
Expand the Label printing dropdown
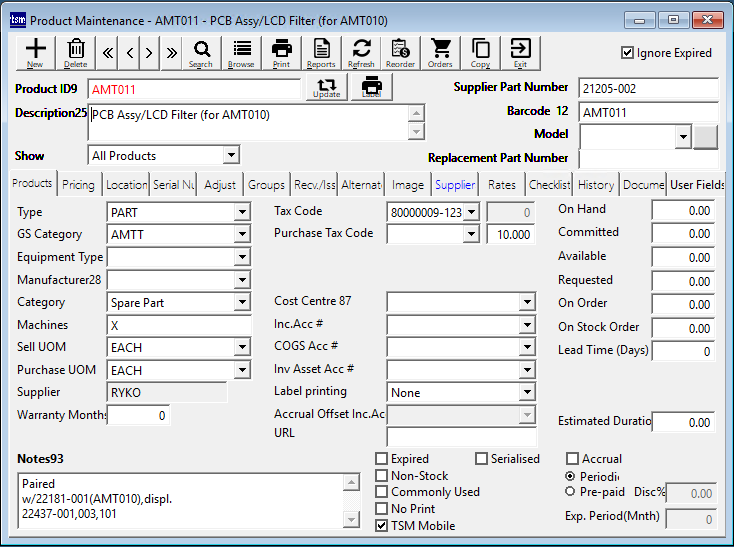click(529, 393)
